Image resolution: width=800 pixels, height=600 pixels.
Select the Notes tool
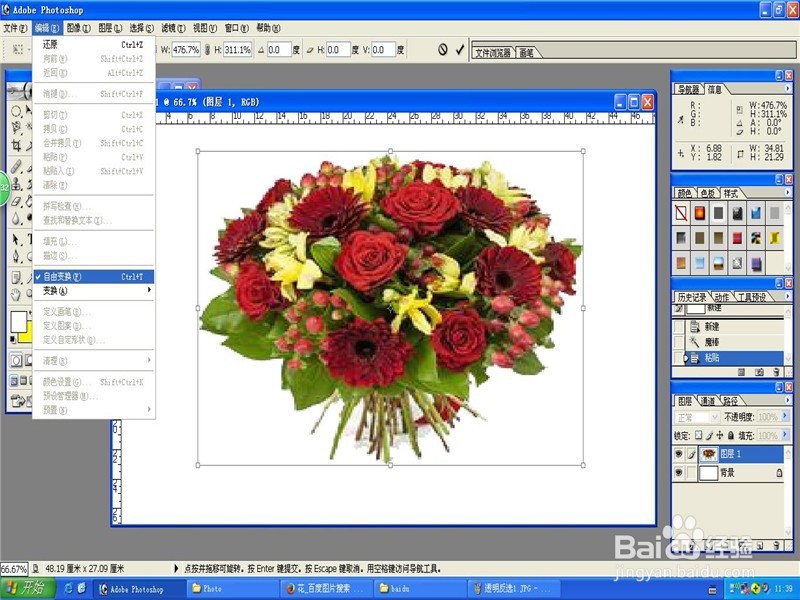coord(16,277)
